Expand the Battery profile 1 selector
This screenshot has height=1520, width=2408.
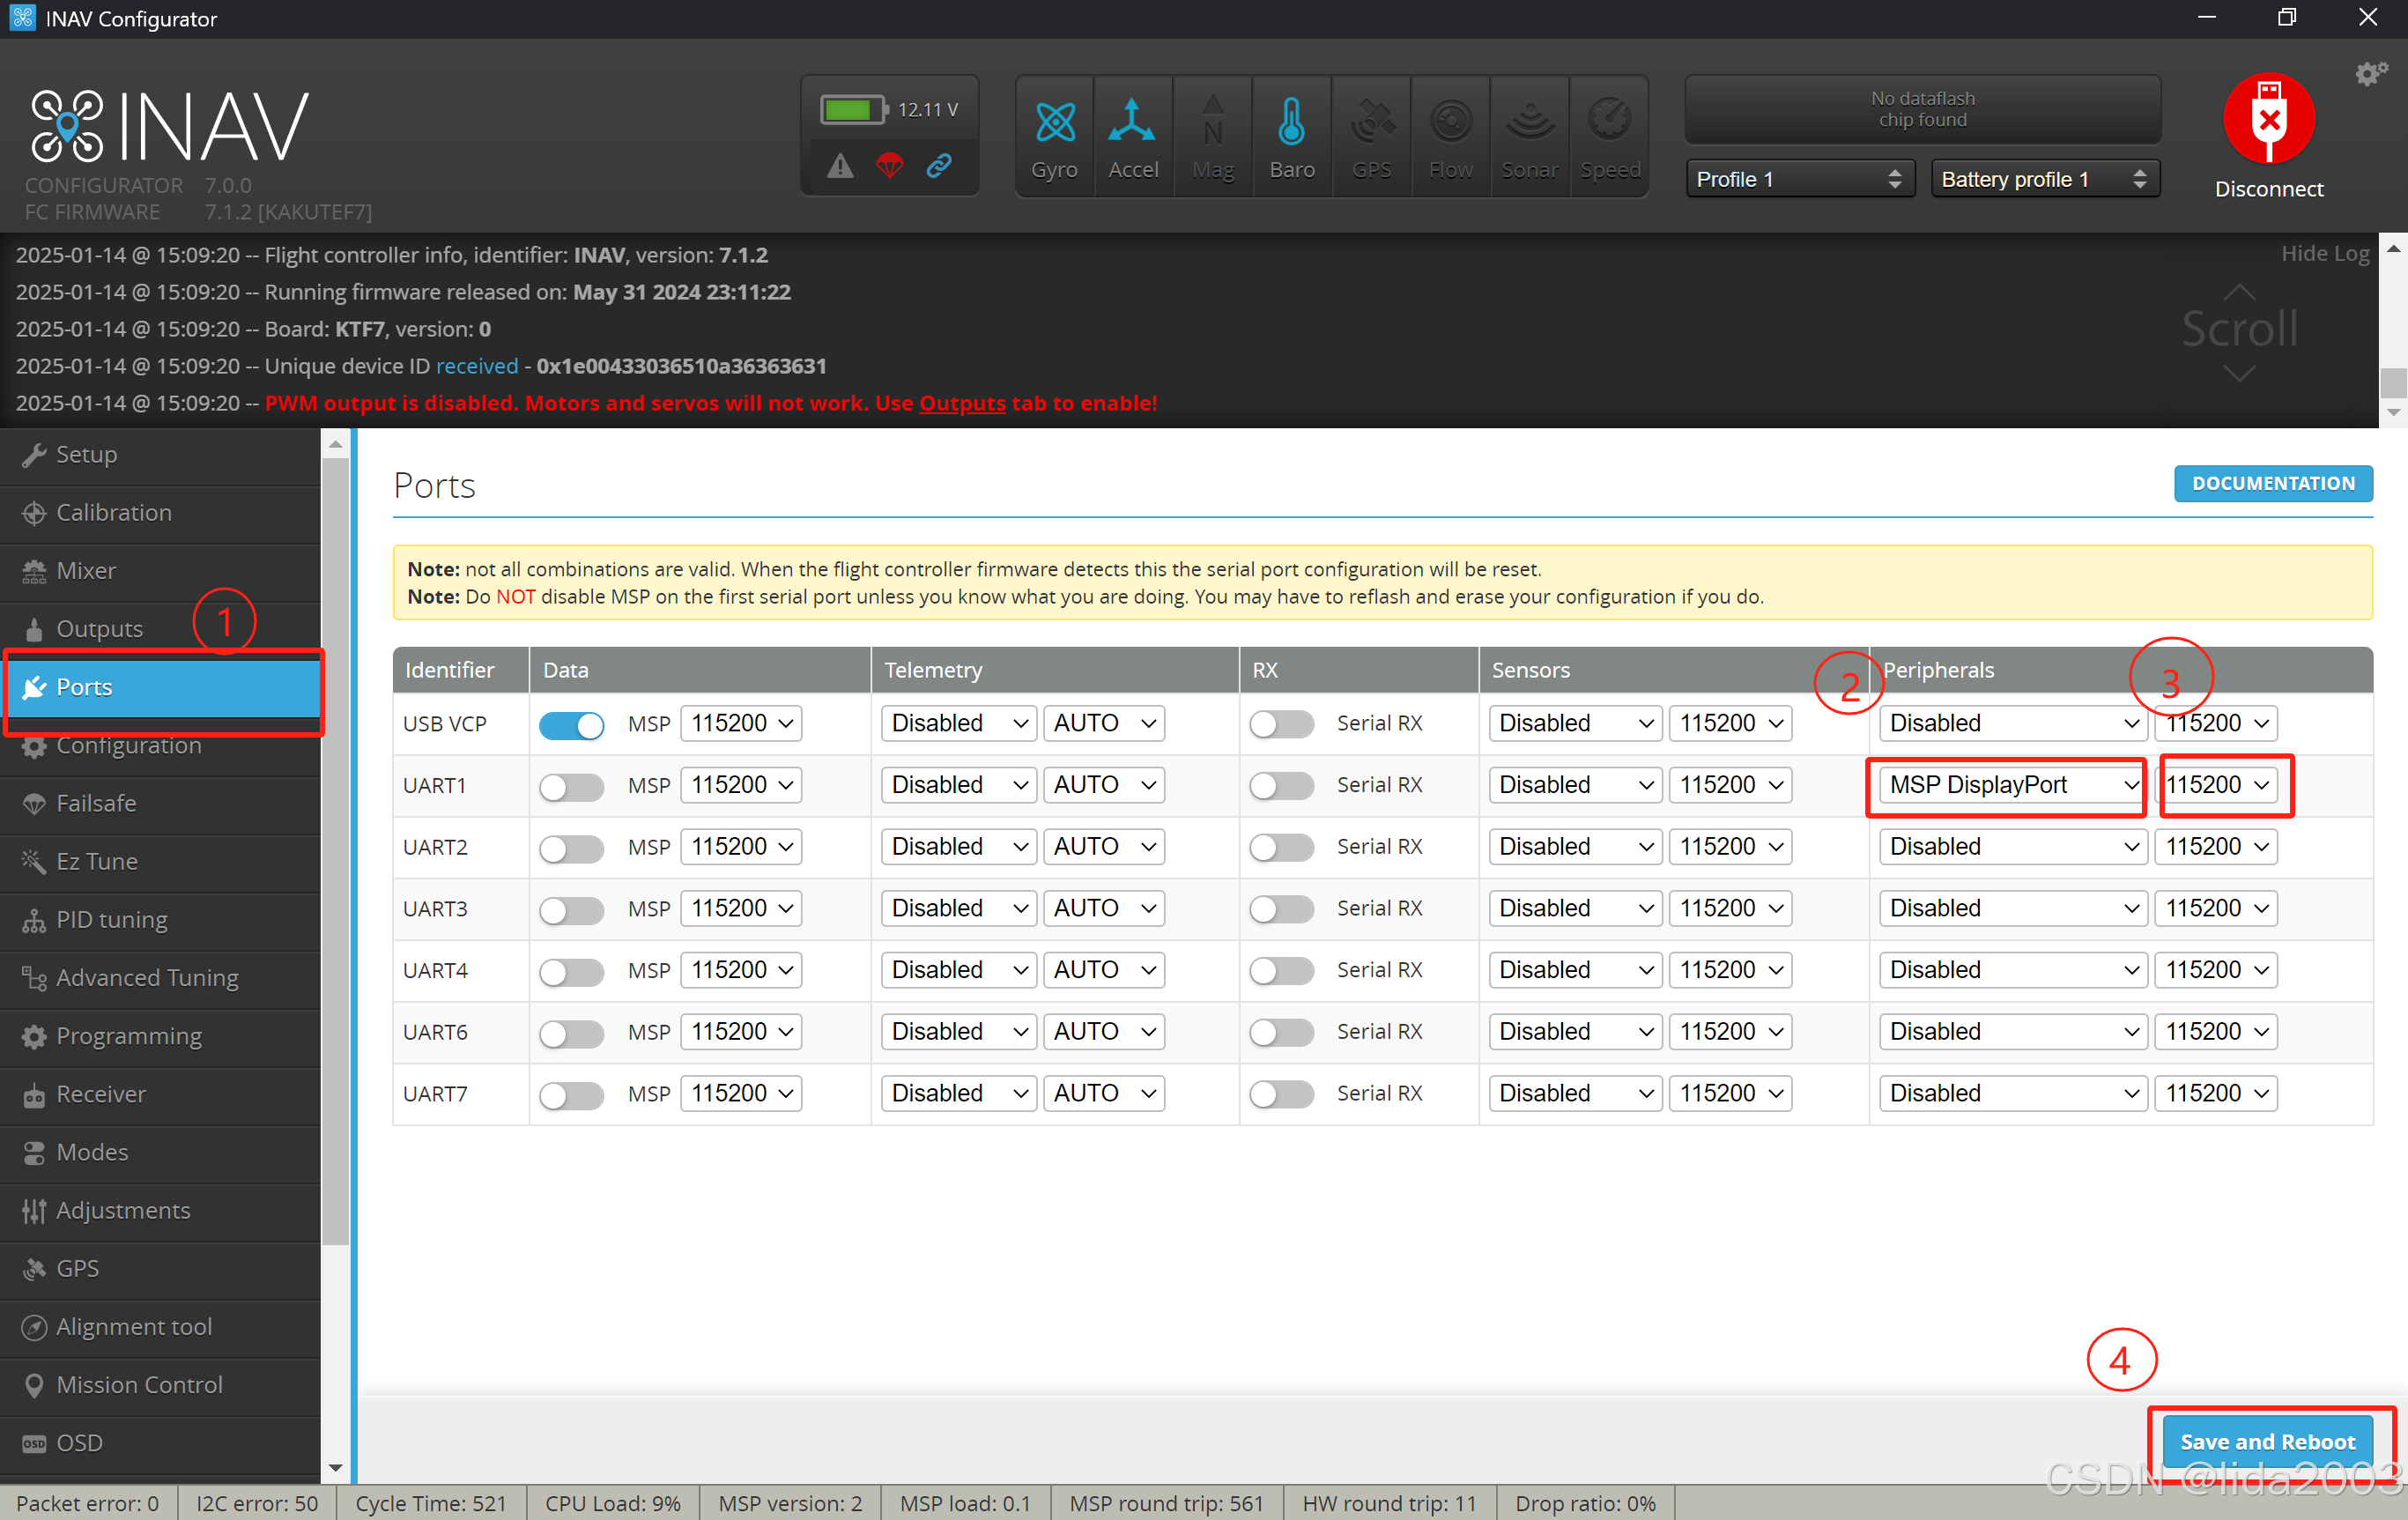(2044, 180)
